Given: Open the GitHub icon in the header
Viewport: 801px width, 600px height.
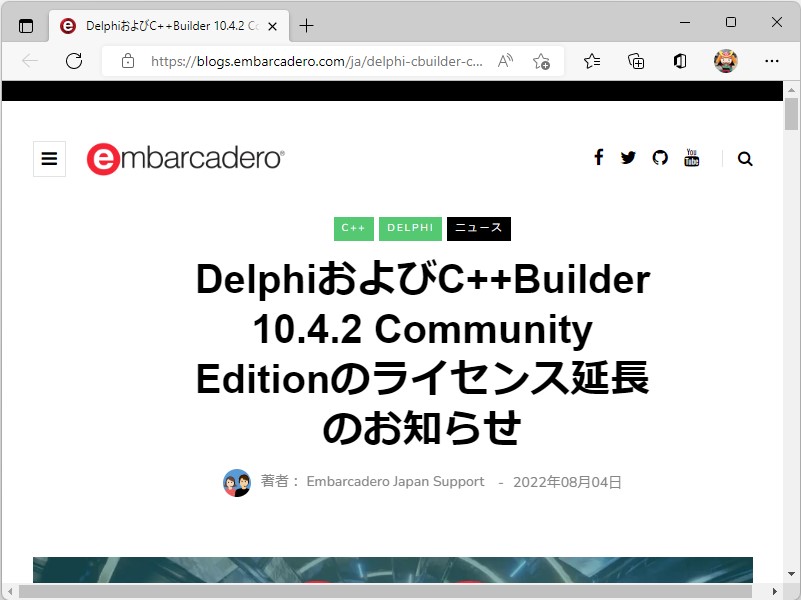Looking at the screenshot, I should pyautogui.click(x=660, y=157).
